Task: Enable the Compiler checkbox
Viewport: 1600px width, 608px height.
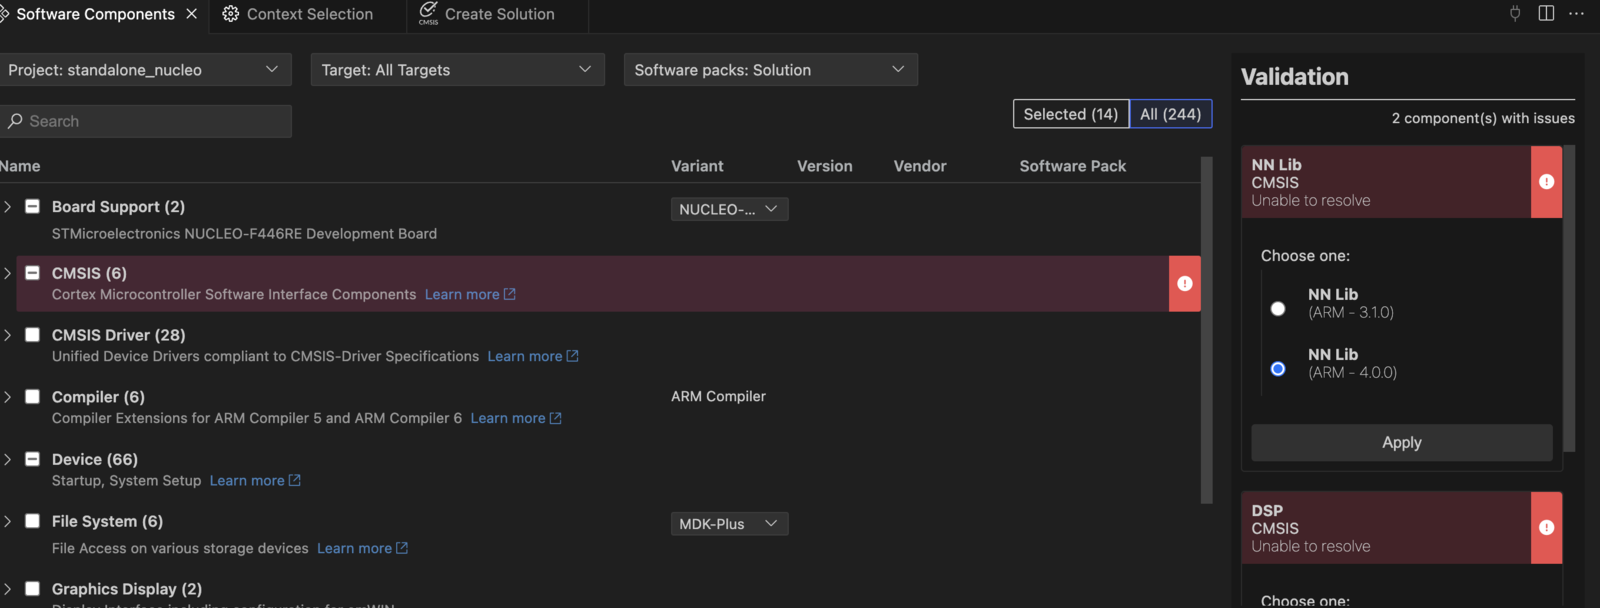Action: click(x=32, y=397)
